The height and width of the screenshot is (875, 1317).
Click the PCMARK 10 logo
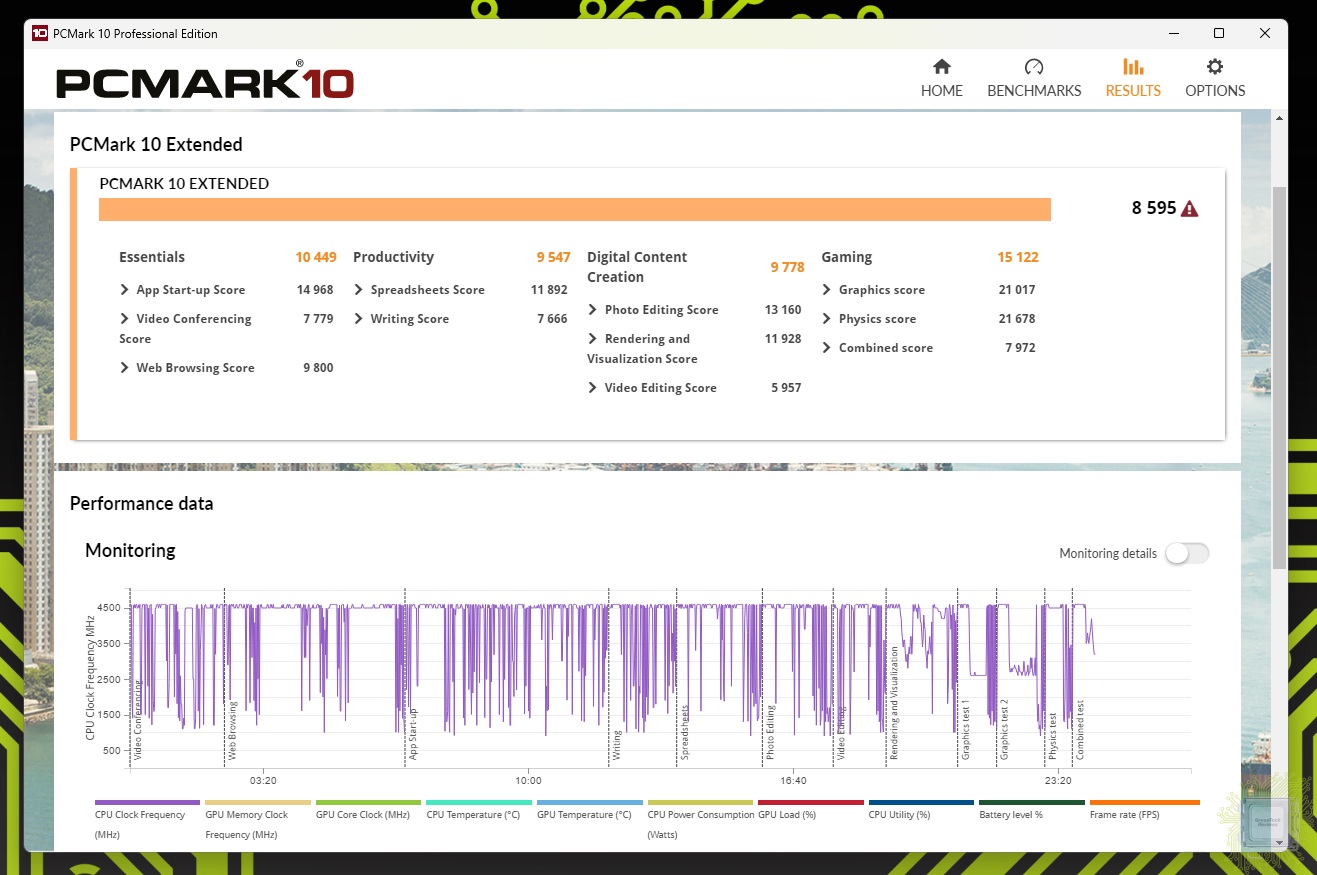pos(205,80)
